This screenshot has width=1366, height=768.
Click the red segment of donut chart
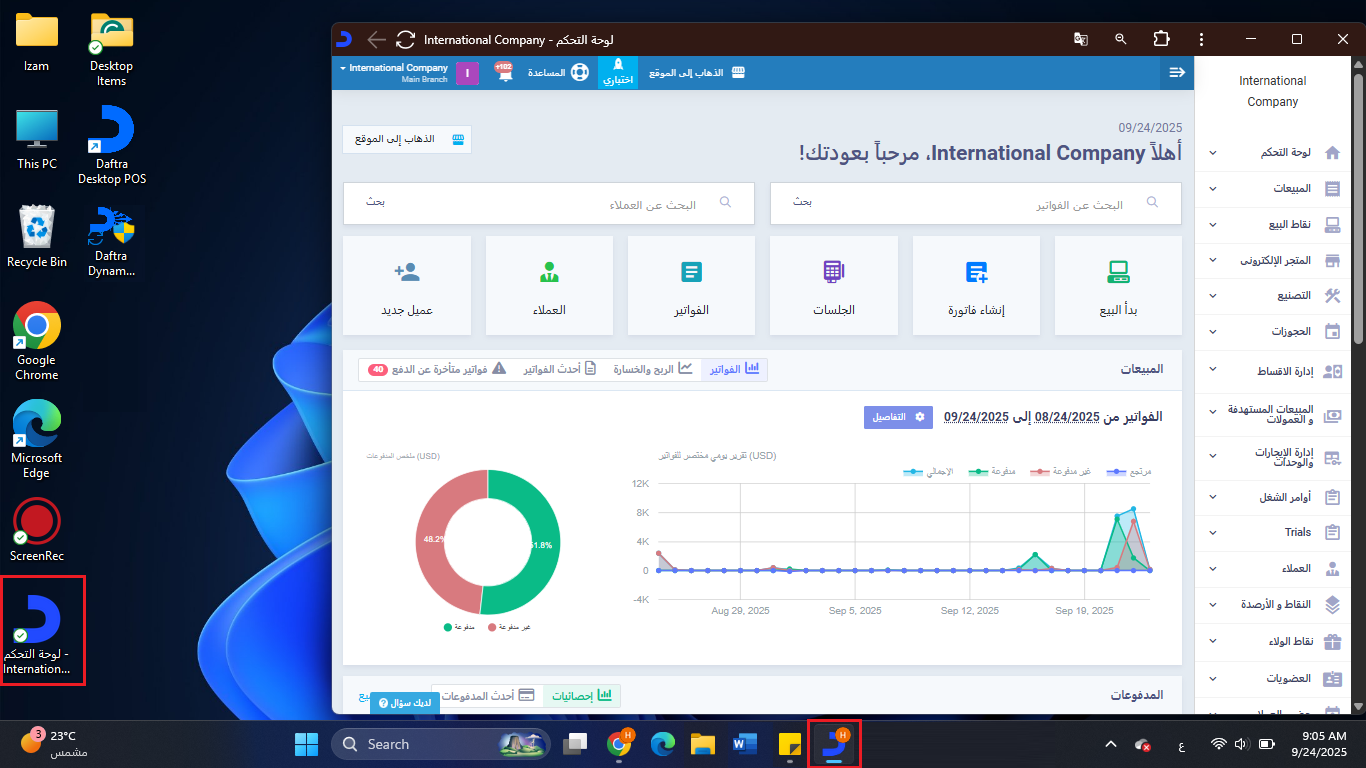[429, 540]
